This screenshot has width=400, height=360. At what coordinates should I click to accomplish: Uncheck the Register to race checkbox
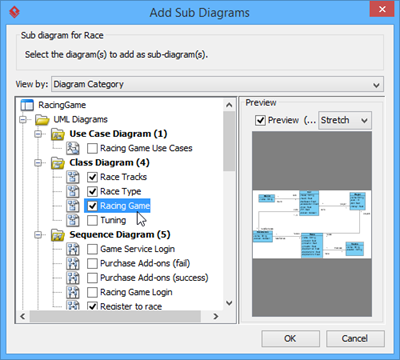pos(92,306)
